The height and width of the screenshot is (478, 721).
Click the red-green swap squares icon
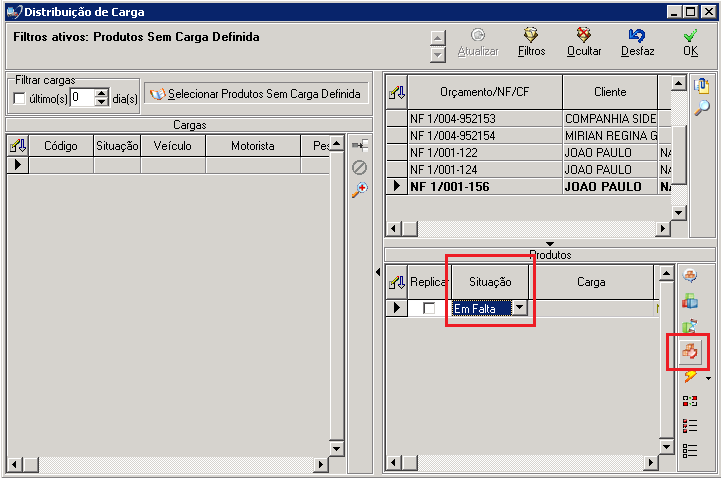[690, 401]
